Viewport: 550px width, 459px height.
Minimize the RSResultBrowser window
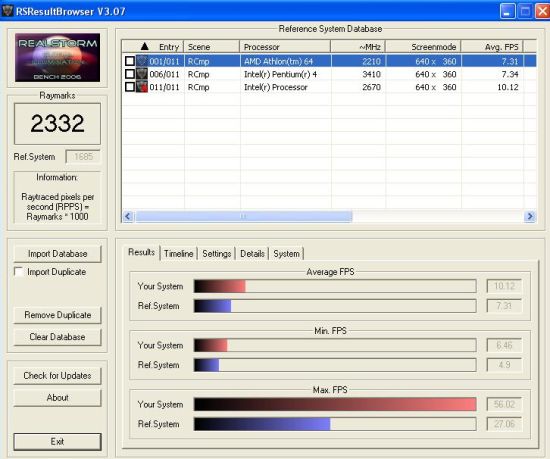click(x=507, y=12)
